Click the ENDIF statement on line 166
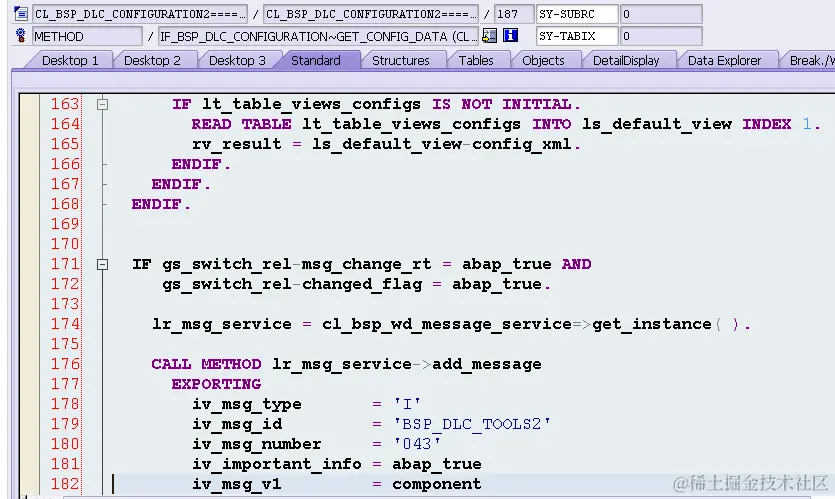The height and width of the screenshot is (499, 835). 201,165
